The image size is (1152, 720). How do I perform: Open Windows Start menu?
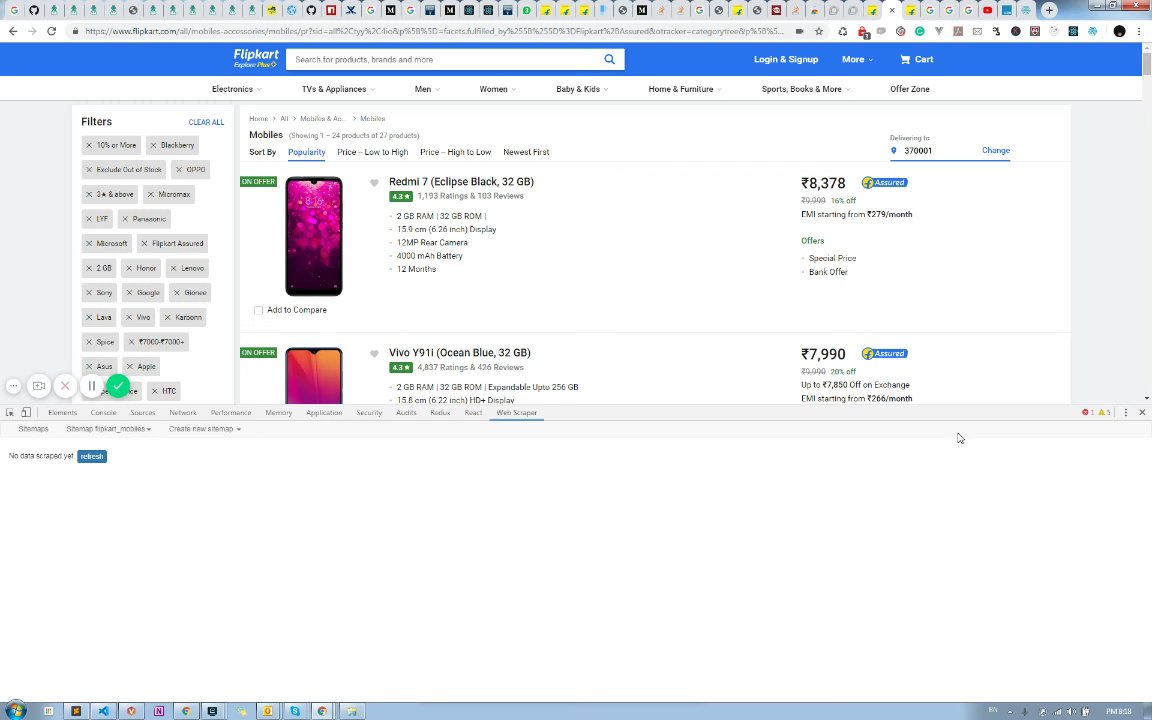coord(15,710)
